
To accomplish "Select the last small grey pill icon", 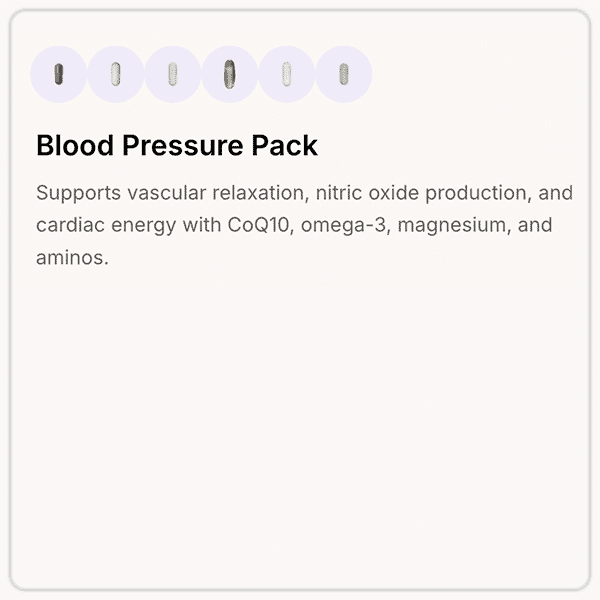I will 344,74.
